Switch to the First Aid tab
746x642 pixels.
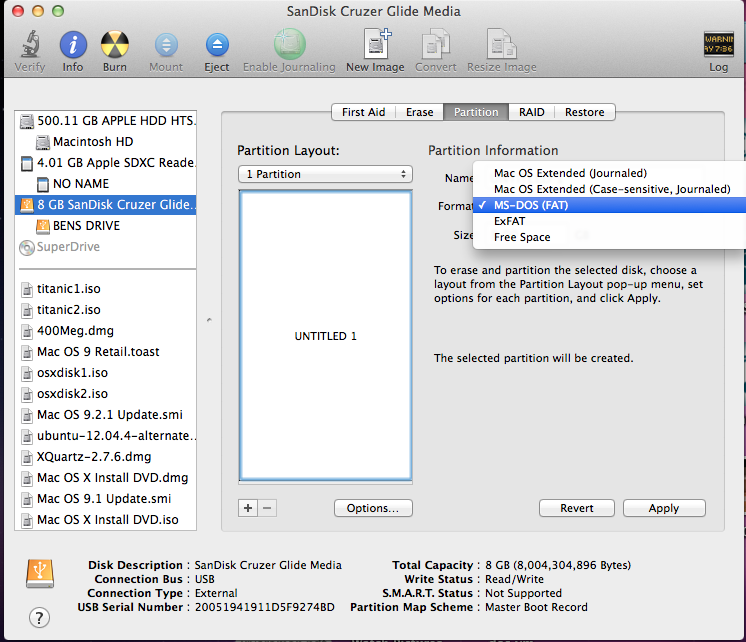[363, 112]
